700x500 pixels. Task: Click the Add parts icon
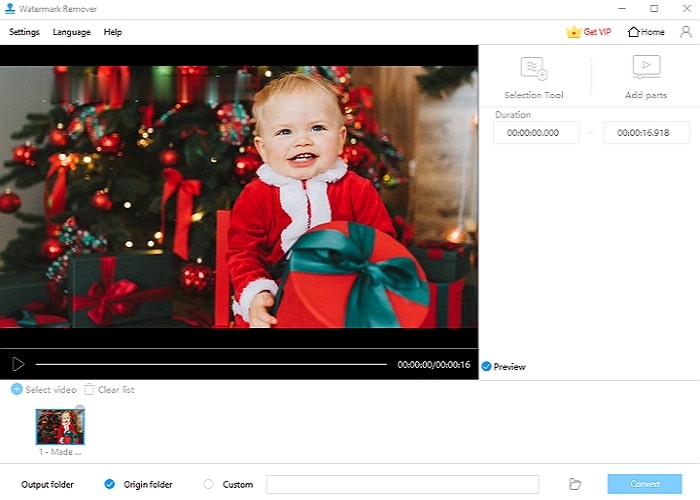coord(646,67)
